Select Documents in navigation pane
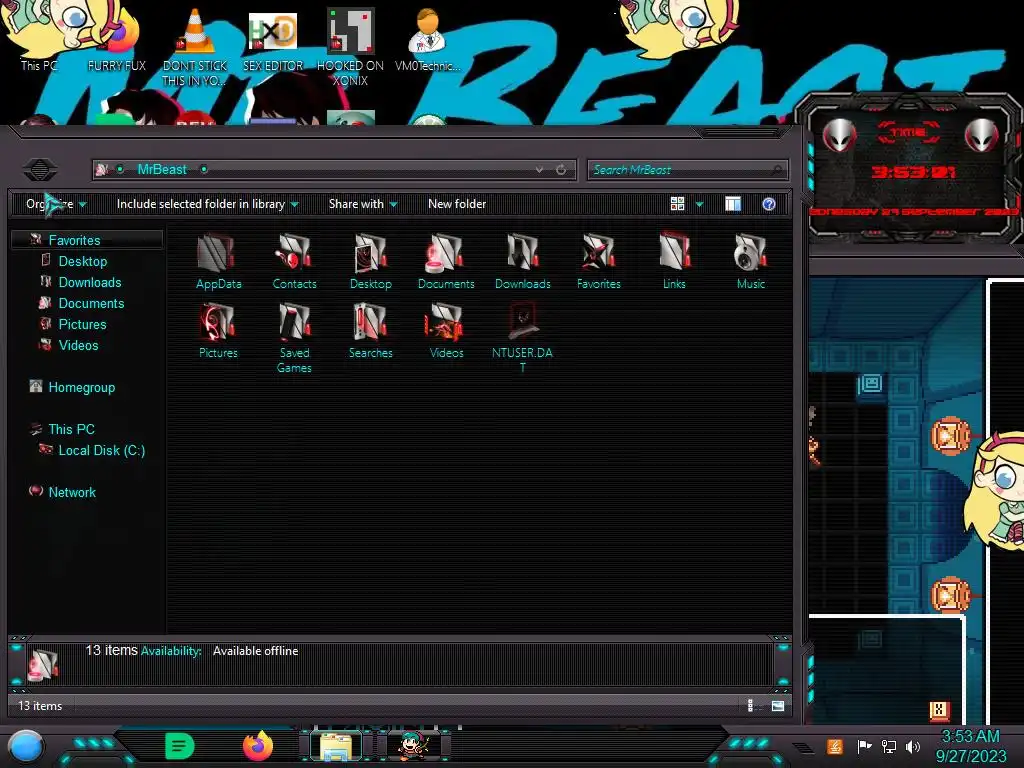1024x768 pixels. [91, 303]
